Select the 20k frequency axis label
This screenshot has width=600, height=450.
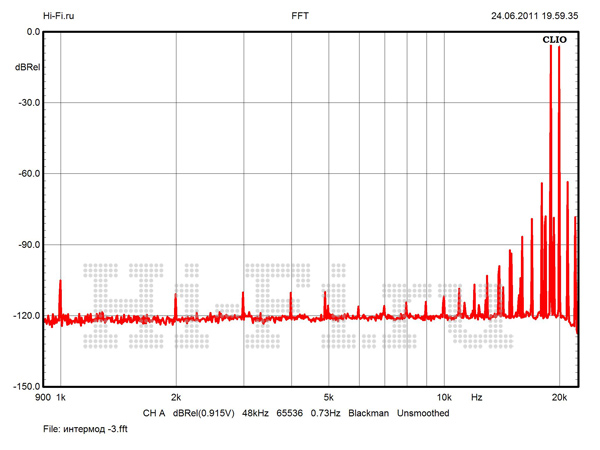pos(559,397)
